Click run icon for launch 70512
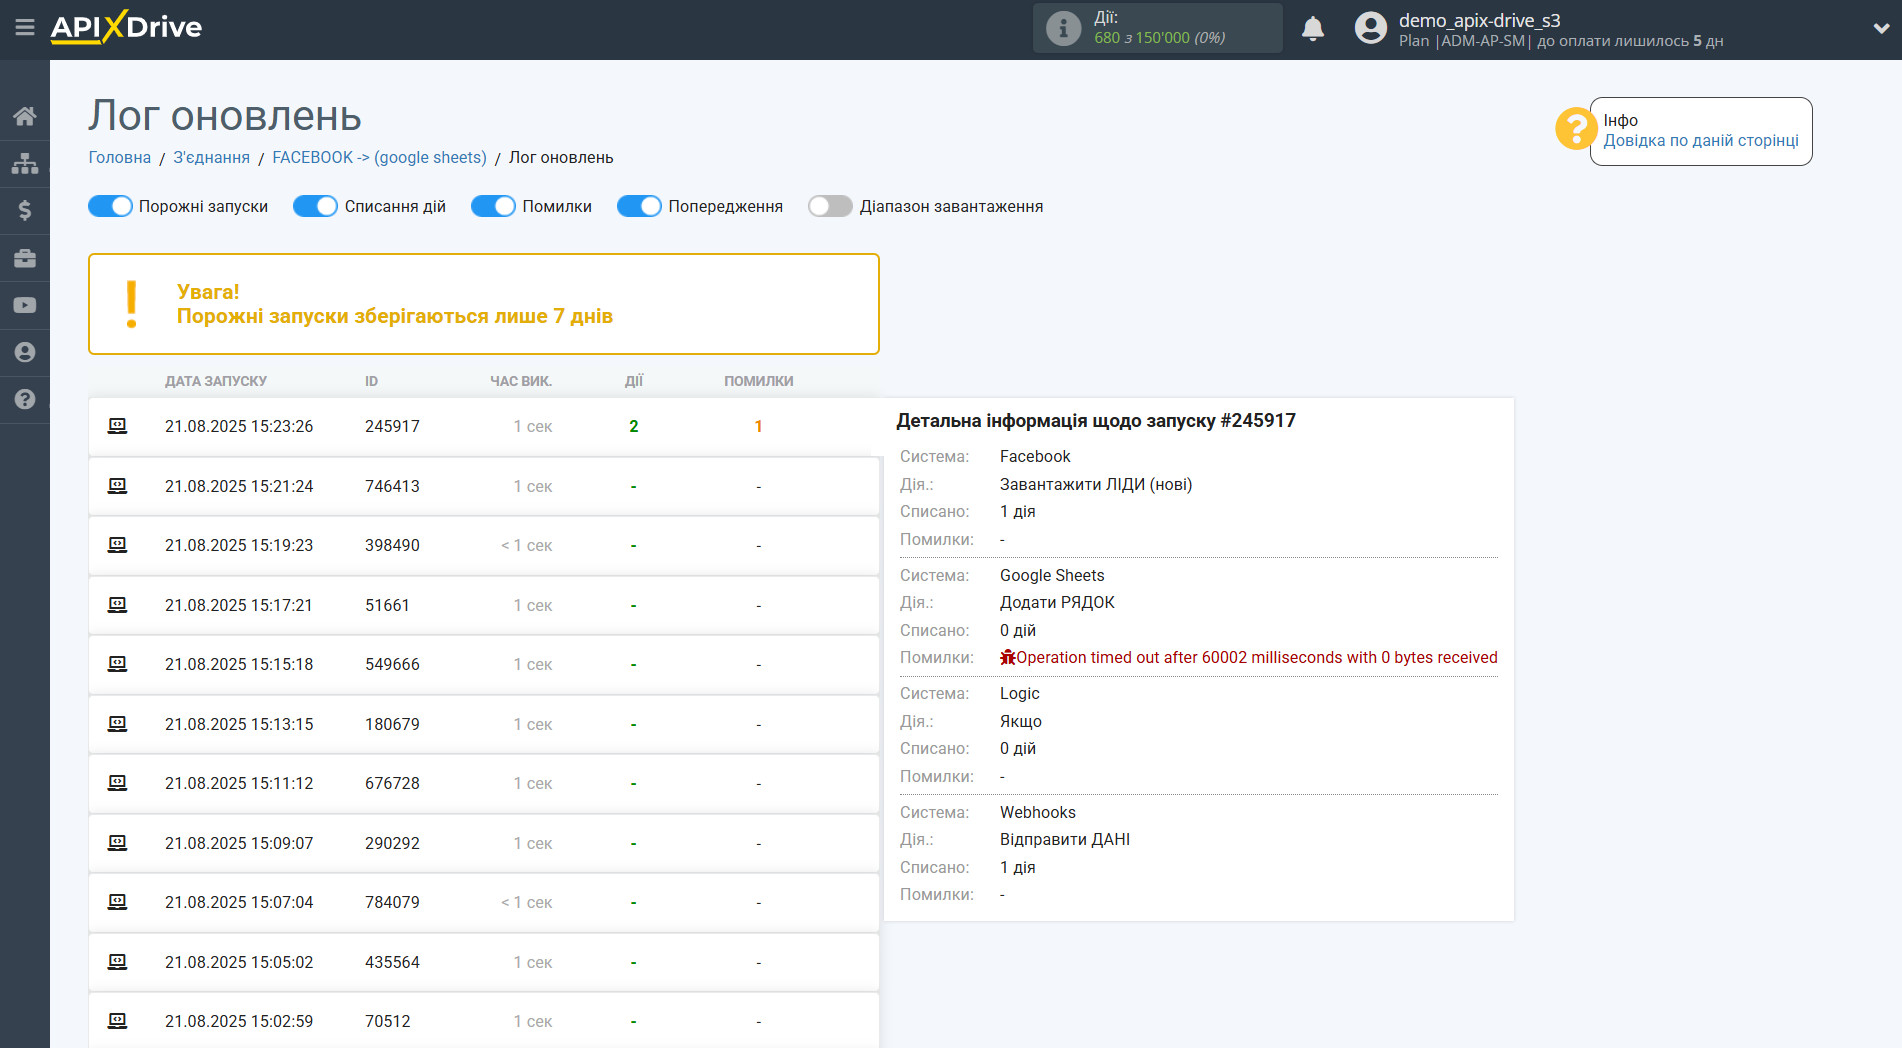The width and height of the screenshot is (1902, 1048). tap(117, 1021)
